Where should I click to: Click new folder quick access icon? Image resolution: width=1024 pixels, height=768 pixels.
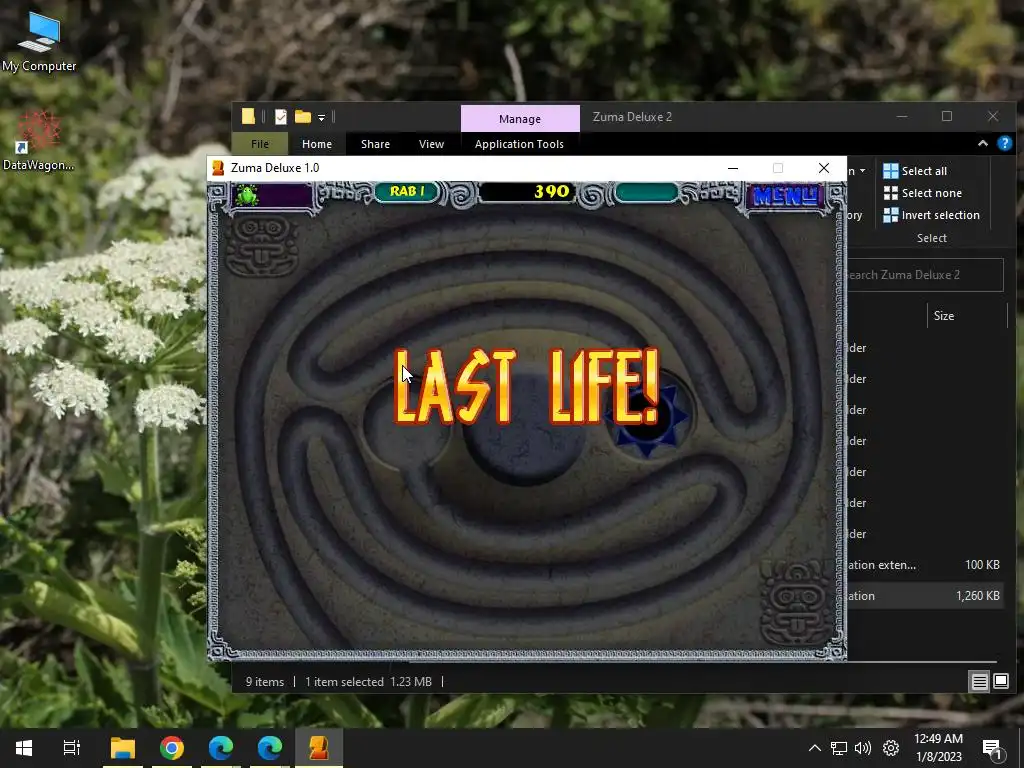[302, 117]
